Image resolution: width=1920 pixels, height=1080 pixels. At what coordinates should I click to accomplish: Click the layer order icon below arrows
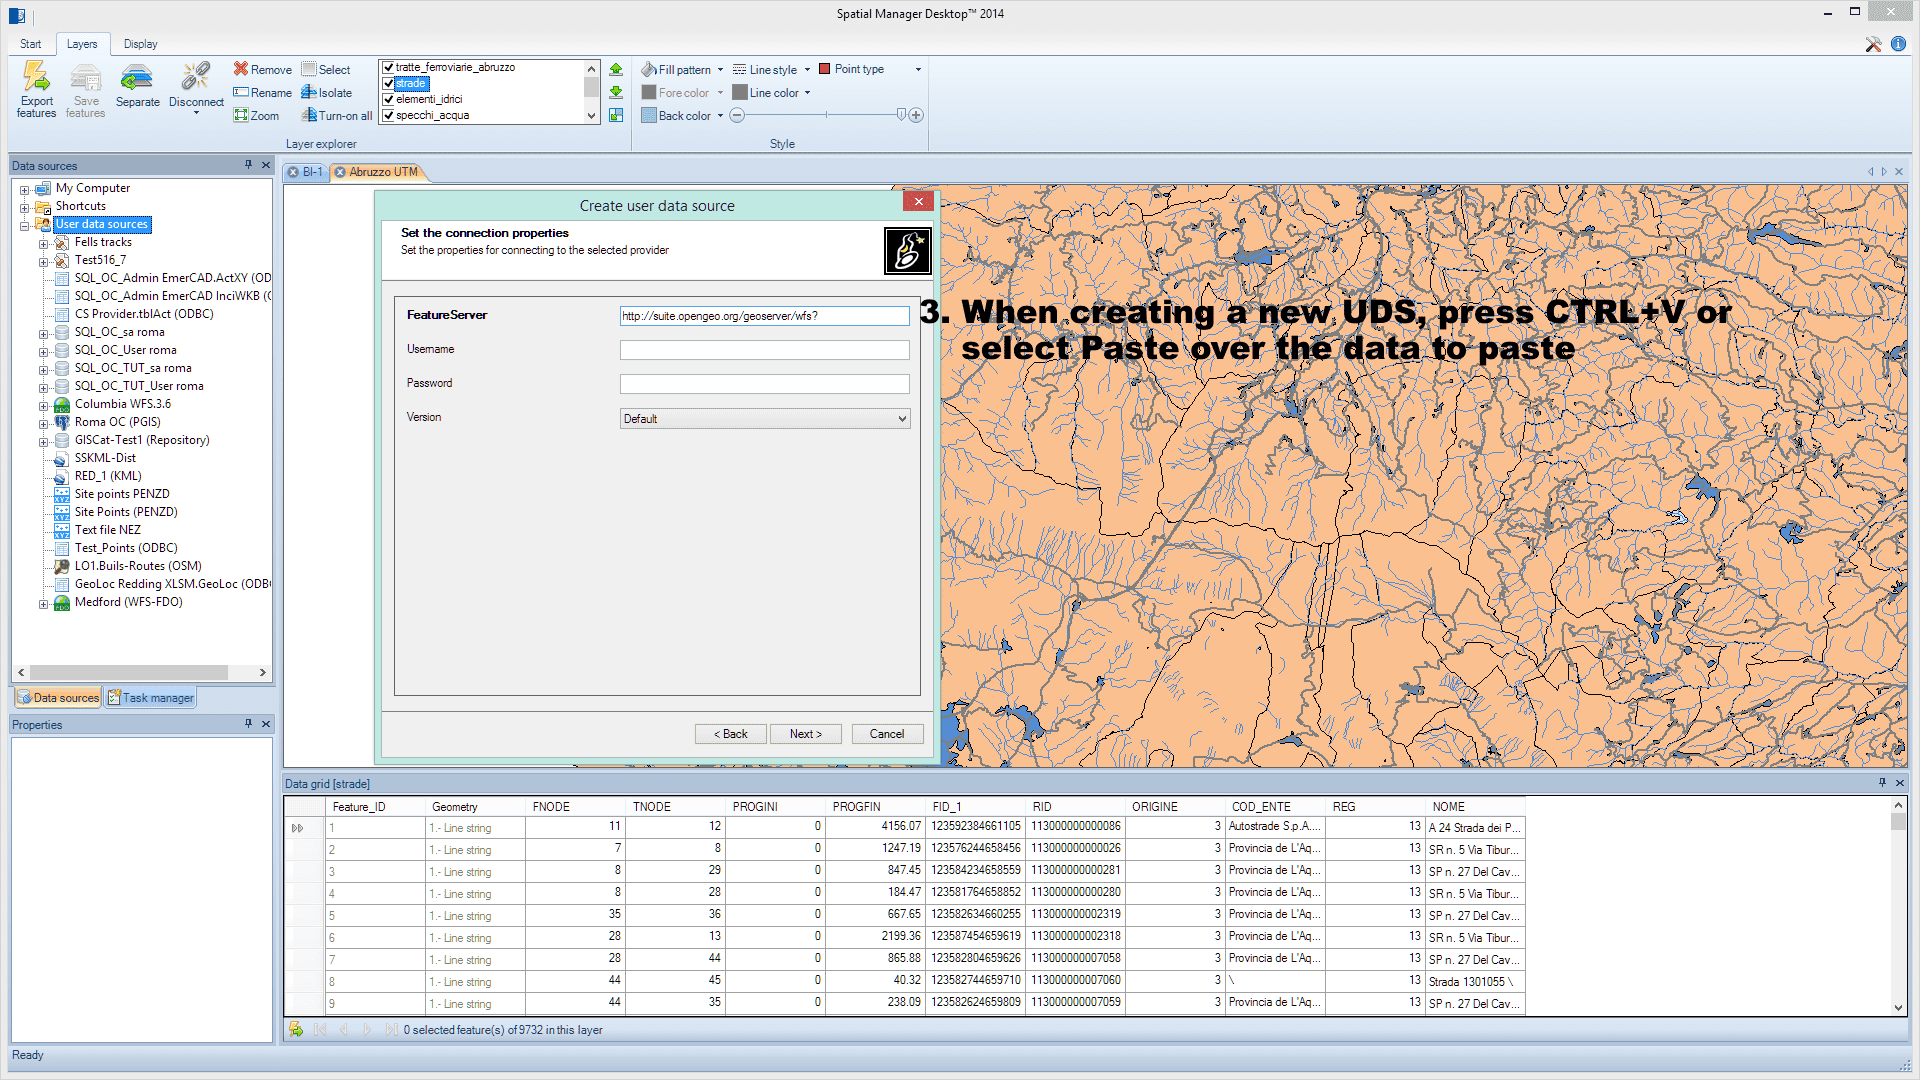click(x=616, y=115)
